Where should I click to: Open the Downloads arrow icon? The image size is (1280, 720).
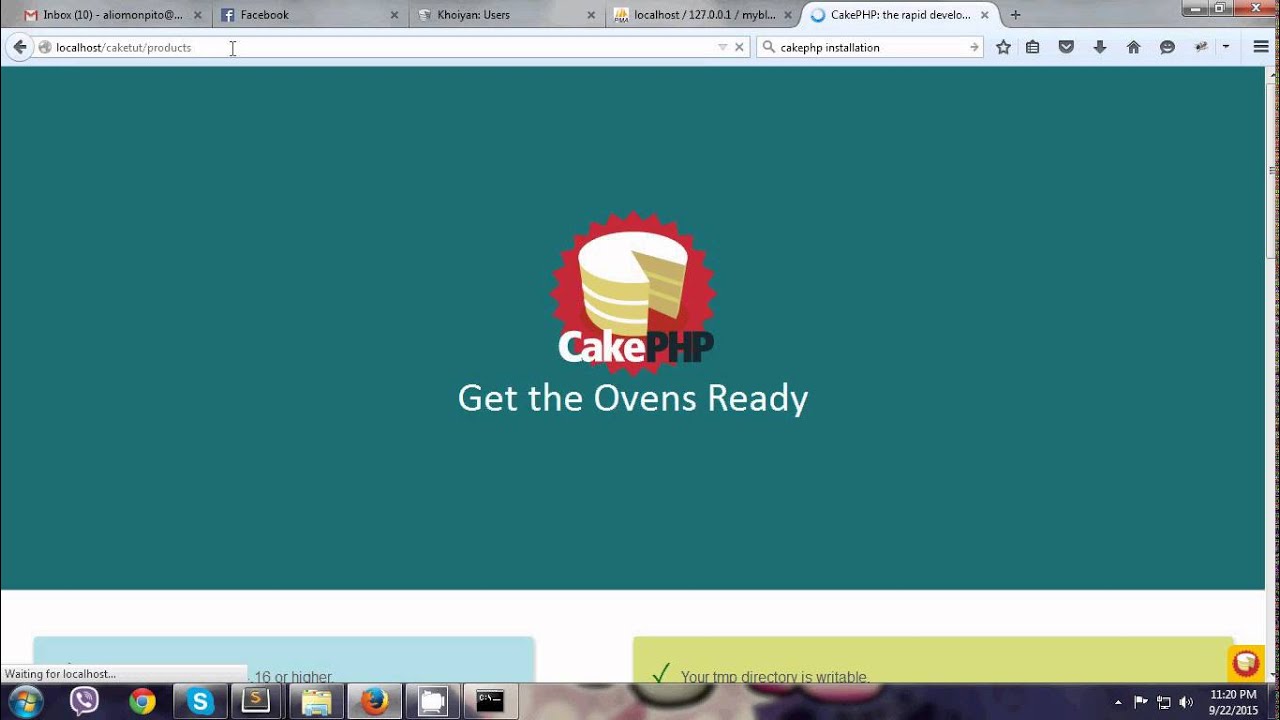[x=1100, y=47]
